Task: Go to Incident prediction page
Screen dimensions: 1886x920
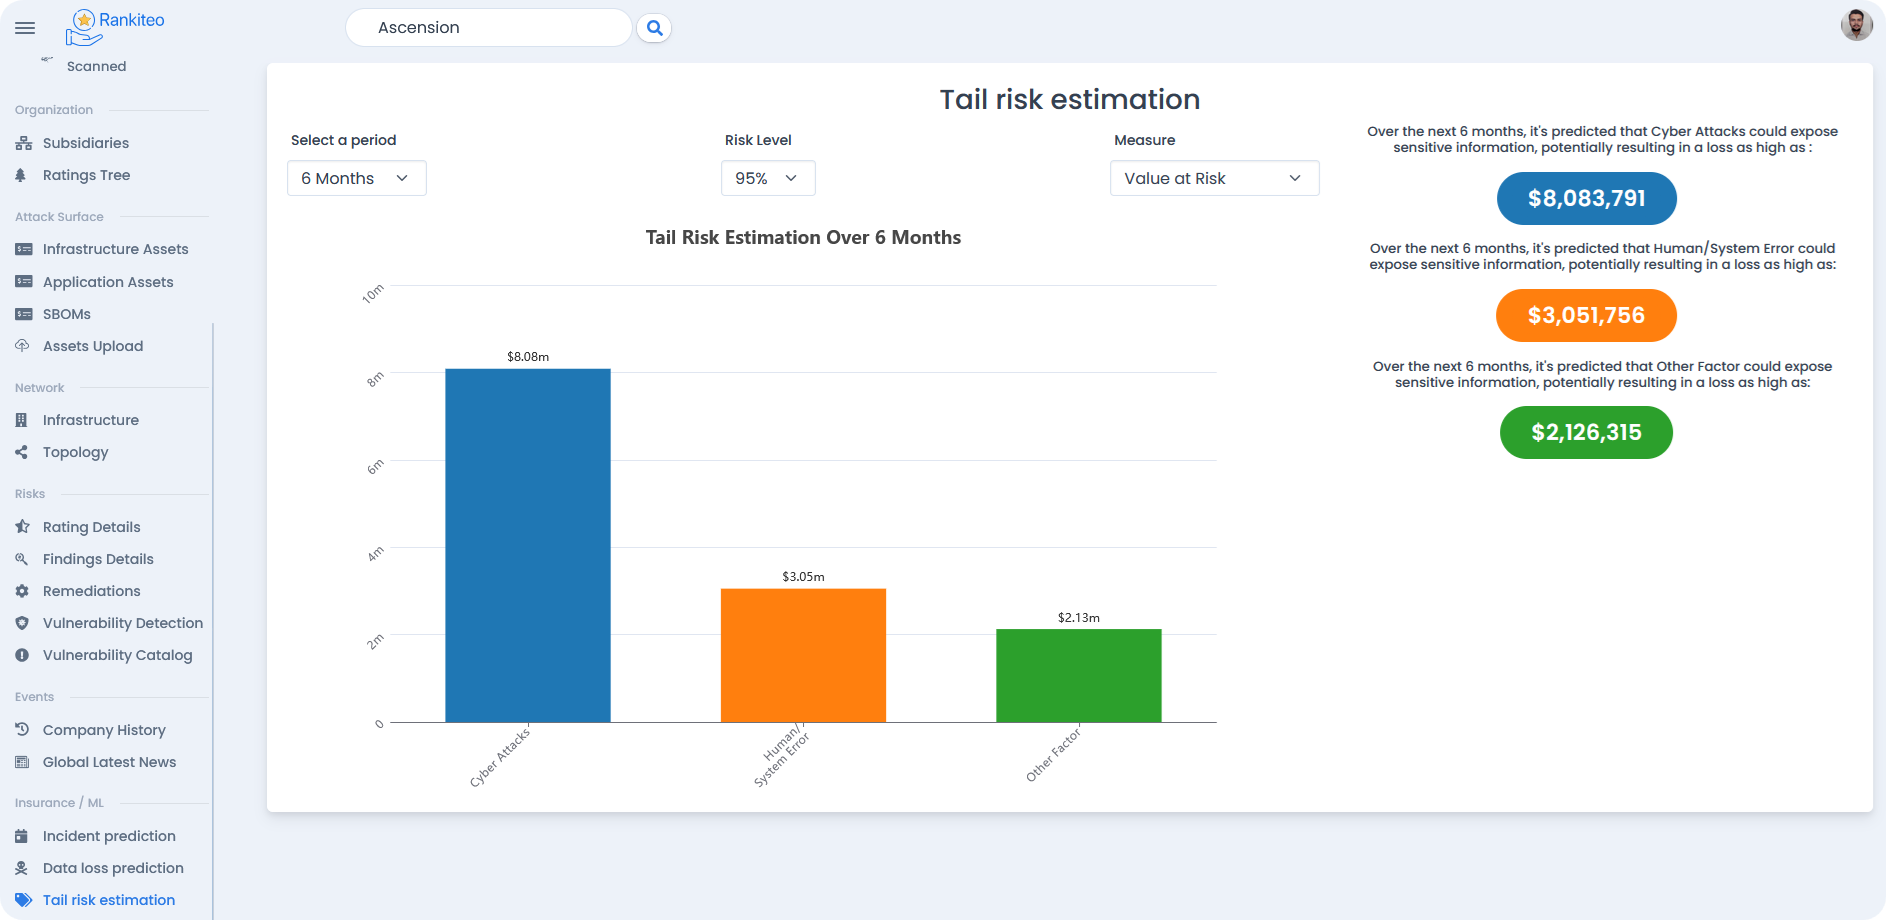Action: 109,836
